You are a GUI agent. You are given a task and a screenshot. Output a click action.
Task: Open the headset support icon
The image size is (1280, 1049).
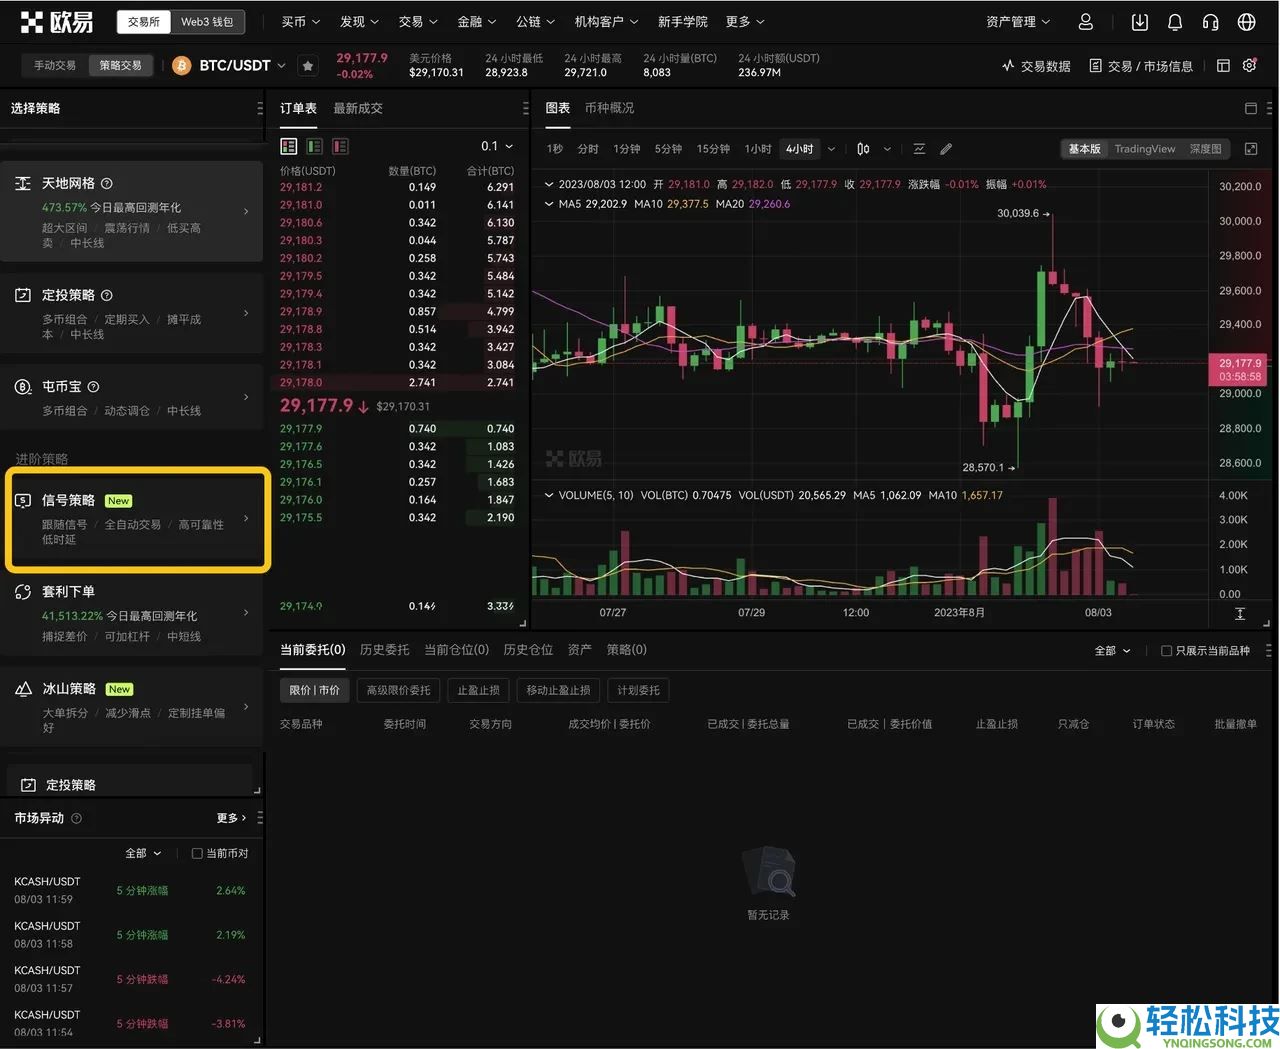pyautogui.click(x=1210, y=22)
